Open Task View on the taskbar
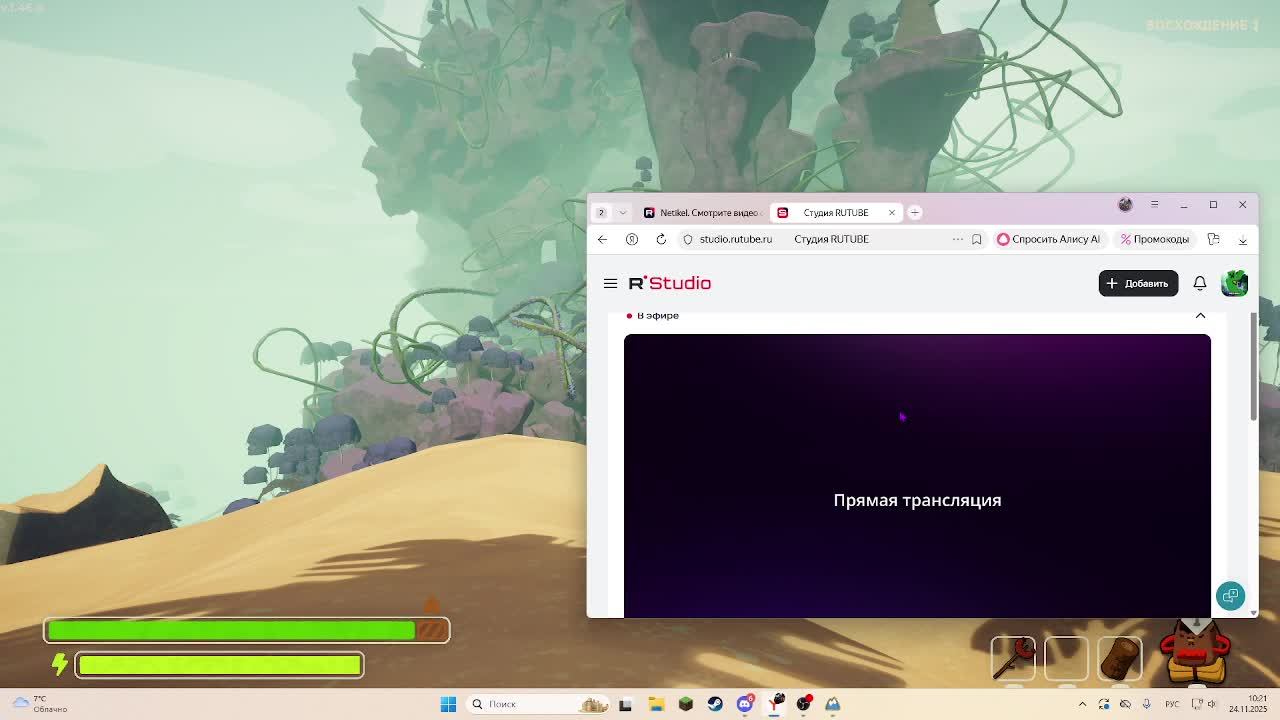The image size is (1280, 720). [625, 704]
